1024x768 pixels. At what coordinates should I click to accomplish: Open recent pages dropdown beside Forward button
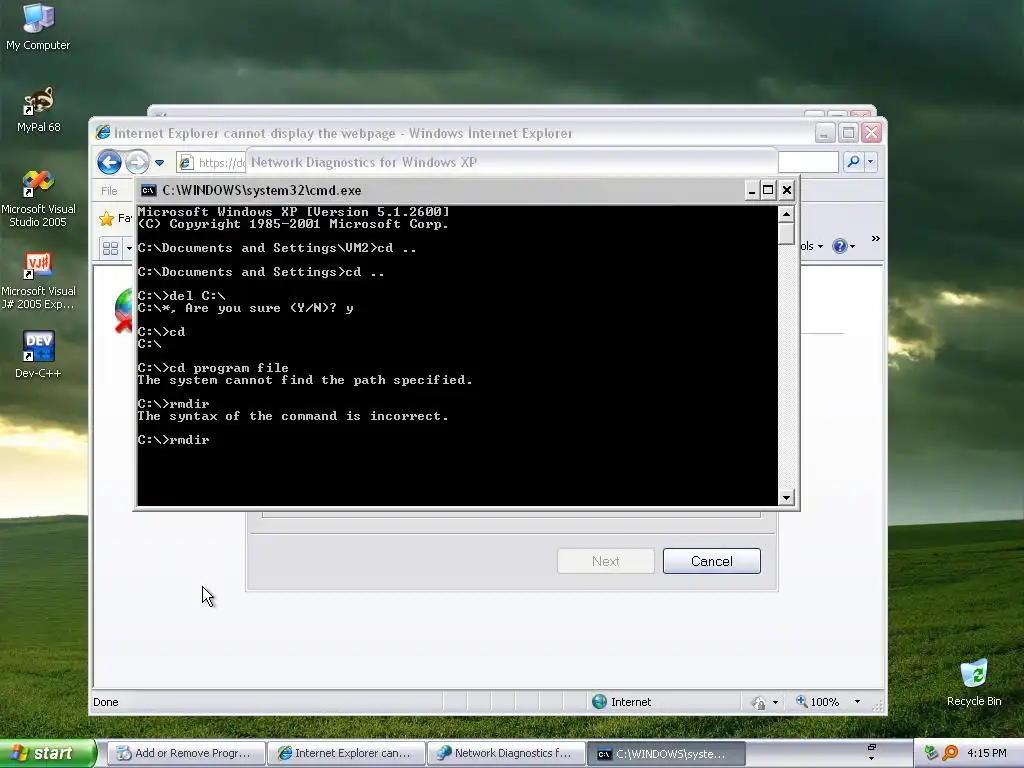159,163
